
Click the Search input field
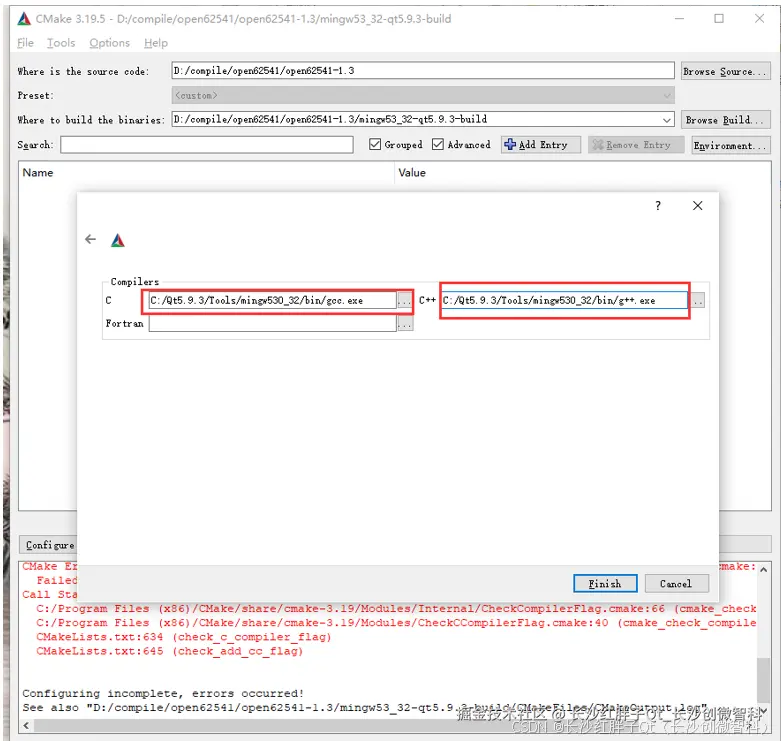pos(207,145)
